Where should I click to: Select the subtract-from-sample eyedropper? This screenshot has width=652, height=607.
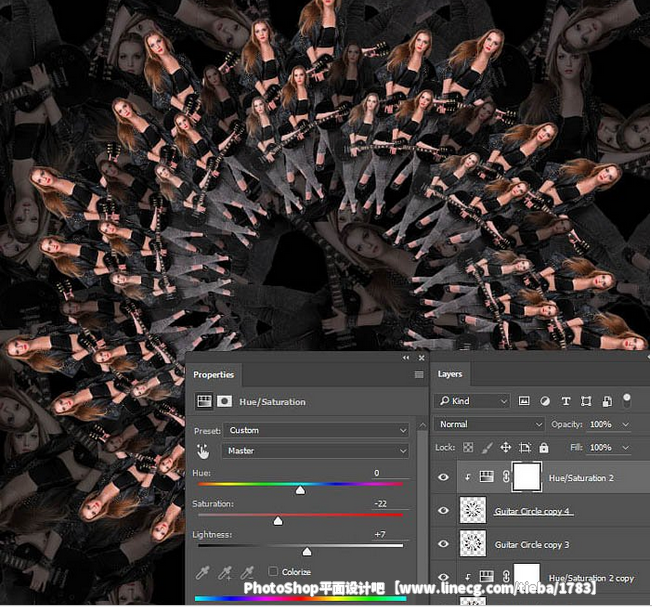pos(247,573)
